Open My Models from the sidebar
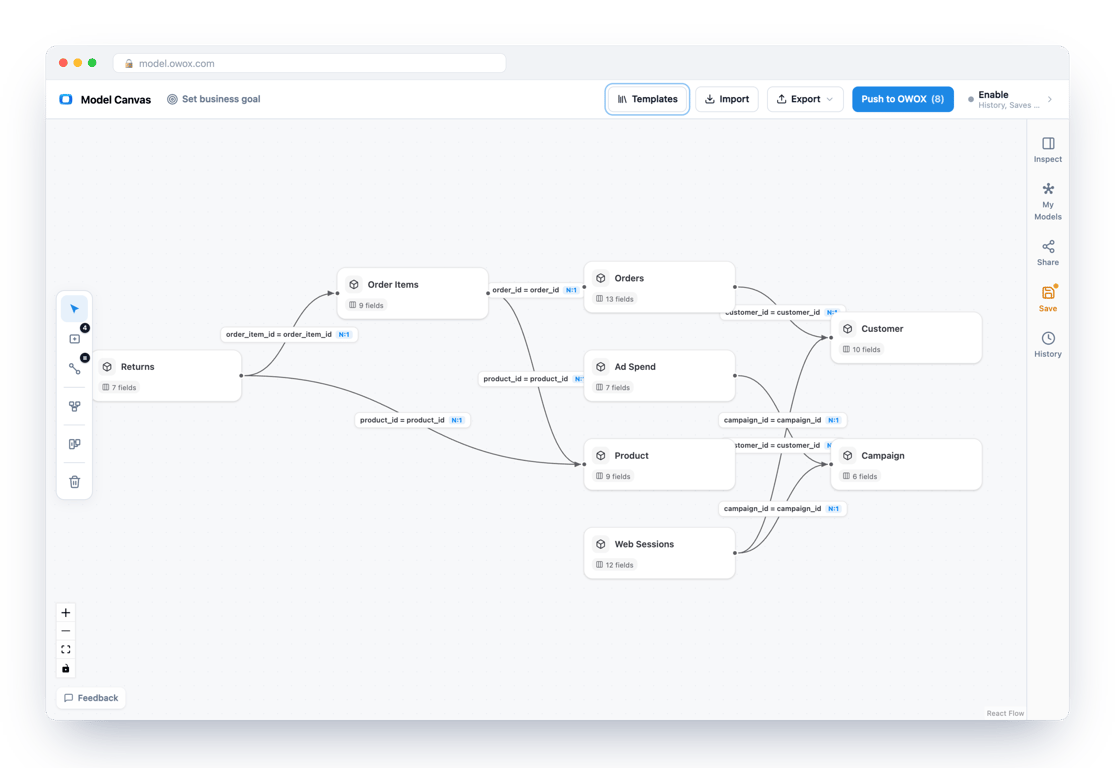The width and height of the screenshot is (1115, 768). (1048, 201)
